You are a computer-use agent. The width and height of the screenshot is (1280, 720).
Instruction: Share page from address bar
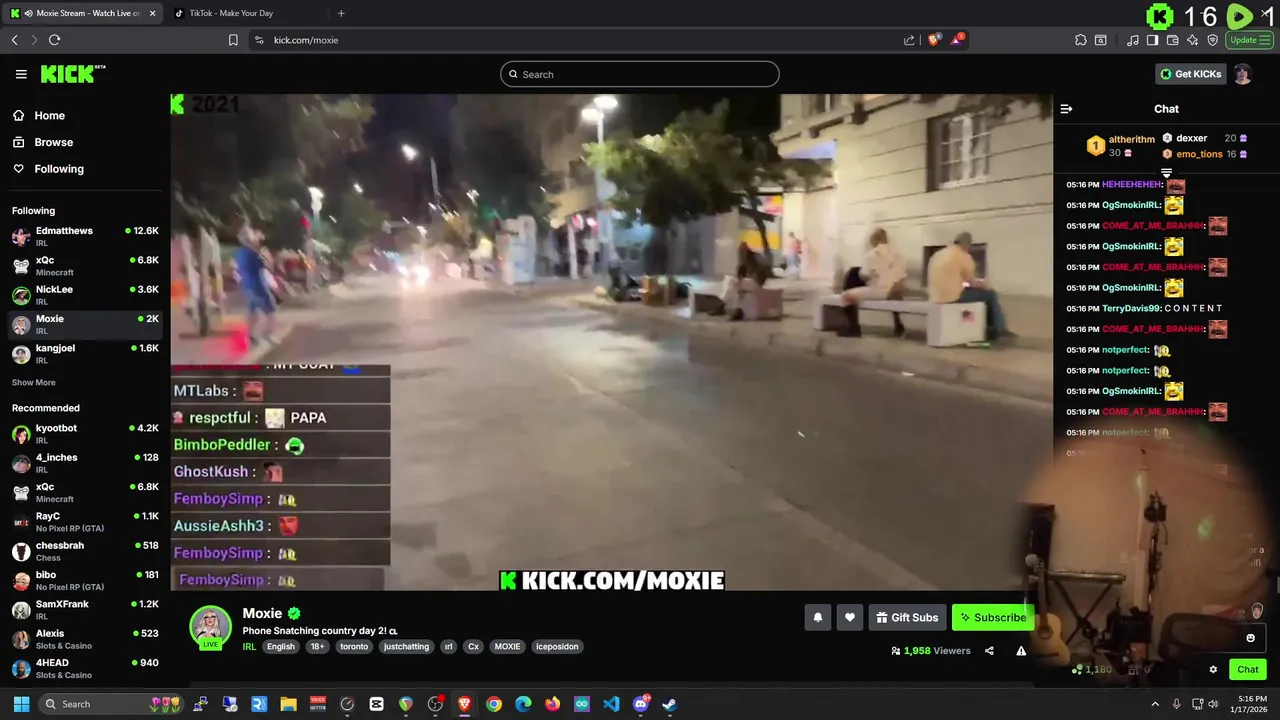pos(909,40)
